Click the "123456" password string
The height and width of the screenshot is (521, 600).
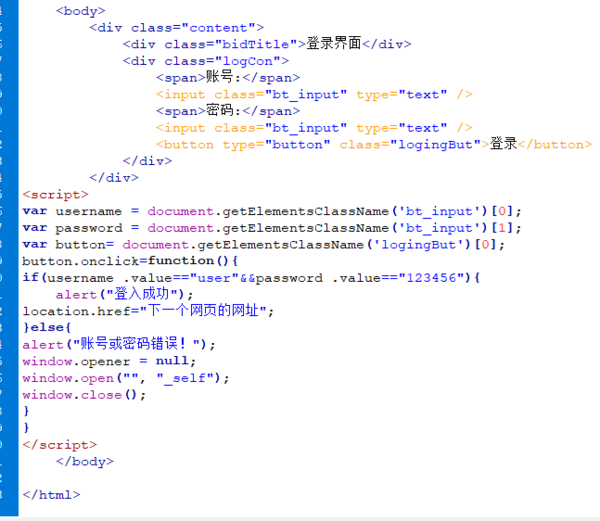431,278
